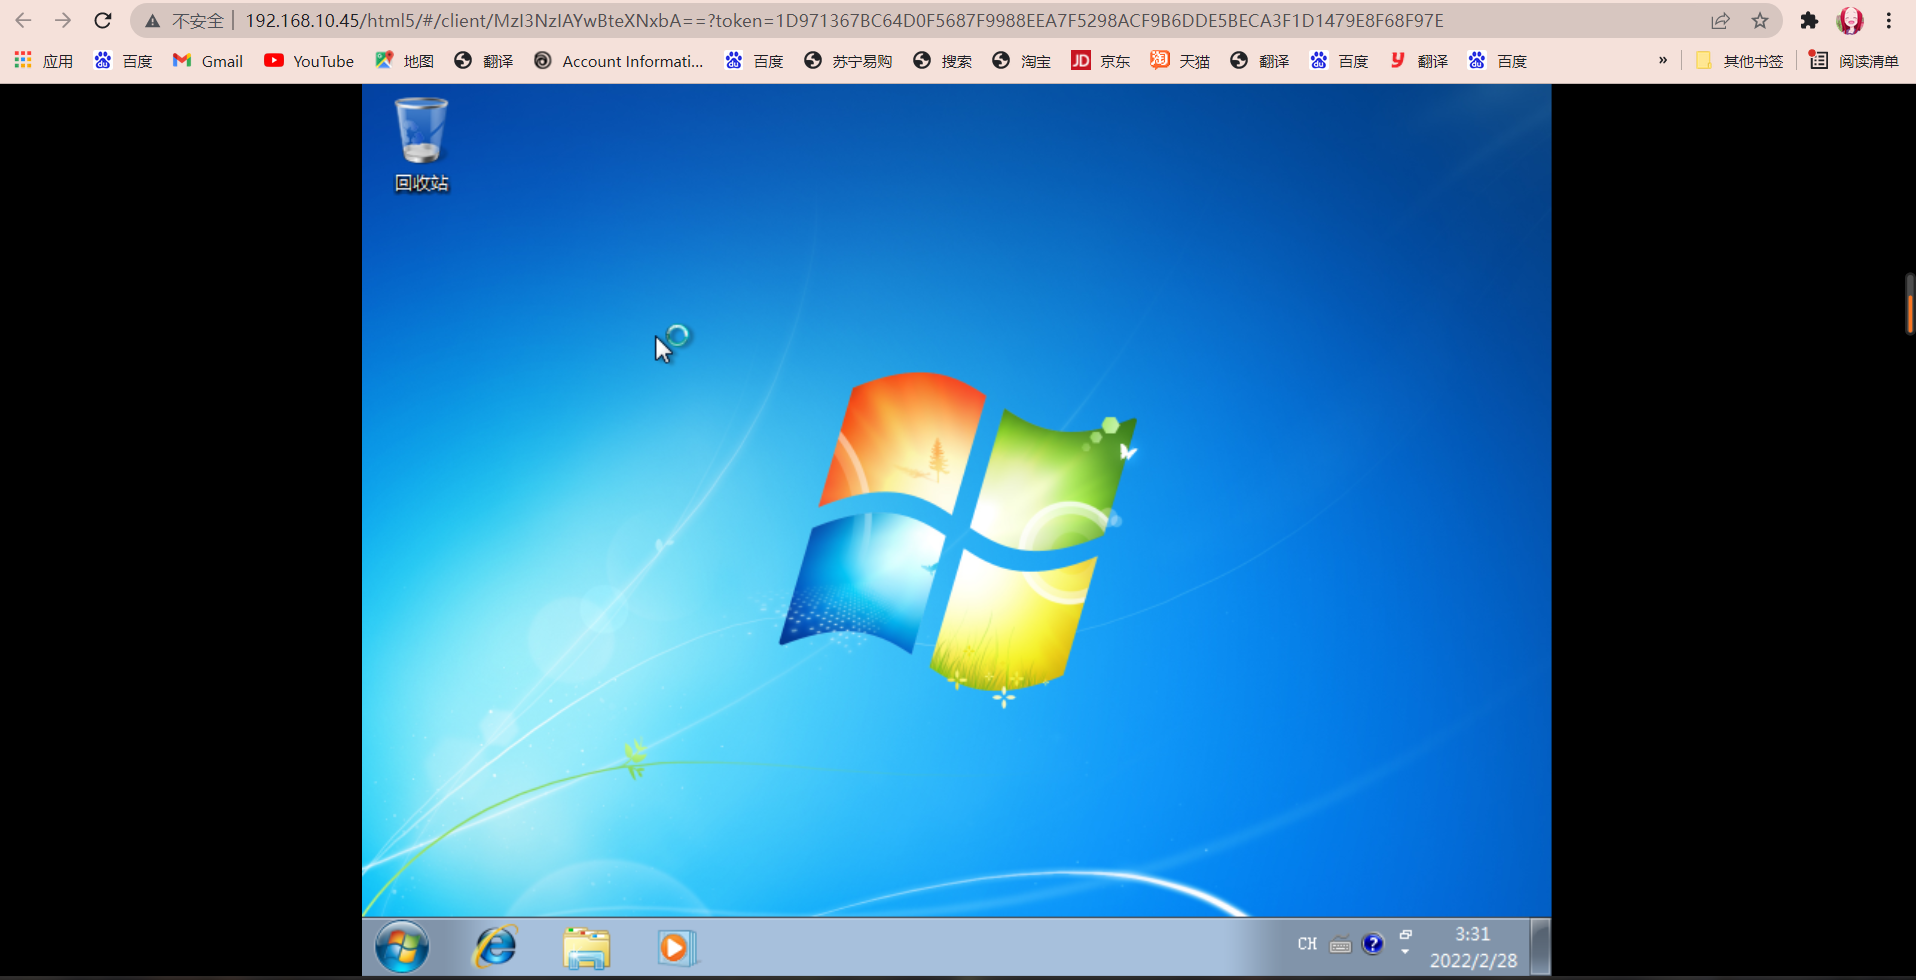Viewport: 1916px width, 980px height.
Task: Click the 不安全 site warning indicator
Action: (185, 21)
